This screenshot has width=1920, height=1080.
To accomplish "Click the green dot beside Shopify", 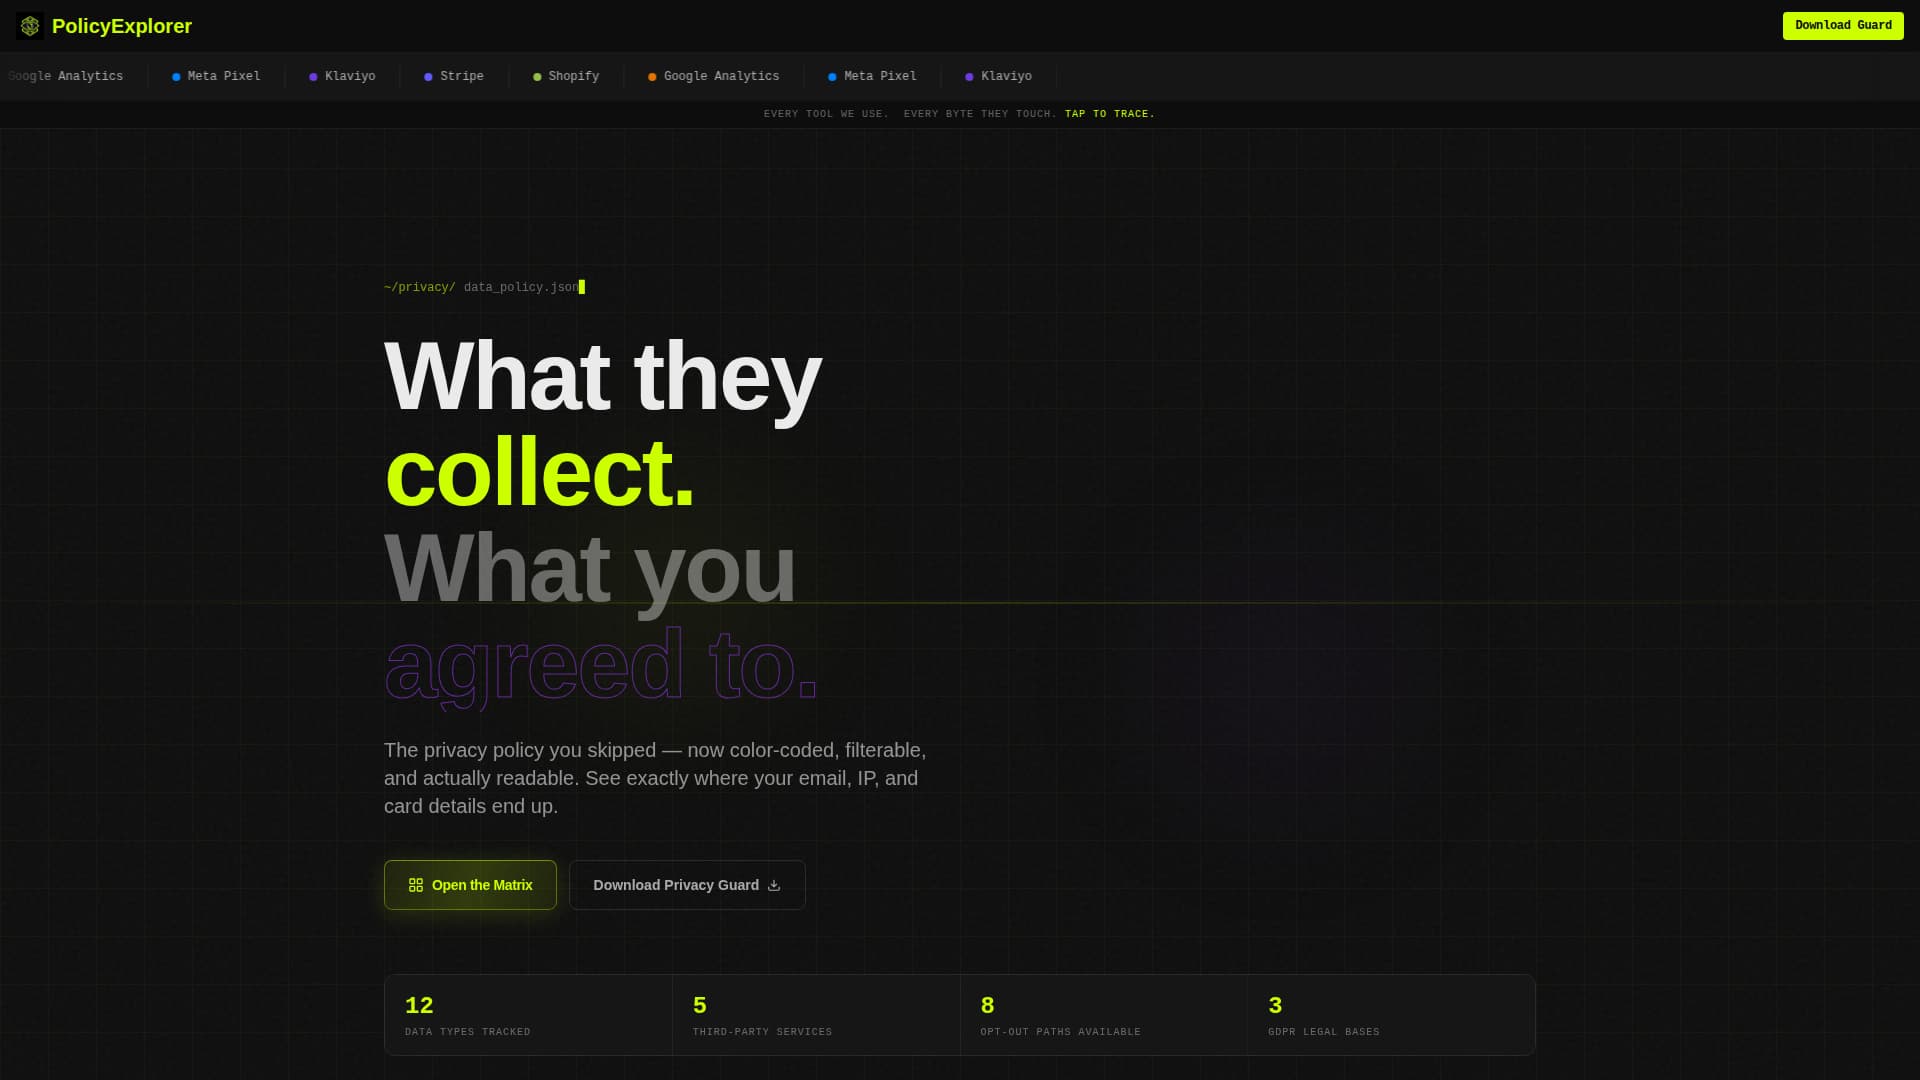I will pos(537,76).
